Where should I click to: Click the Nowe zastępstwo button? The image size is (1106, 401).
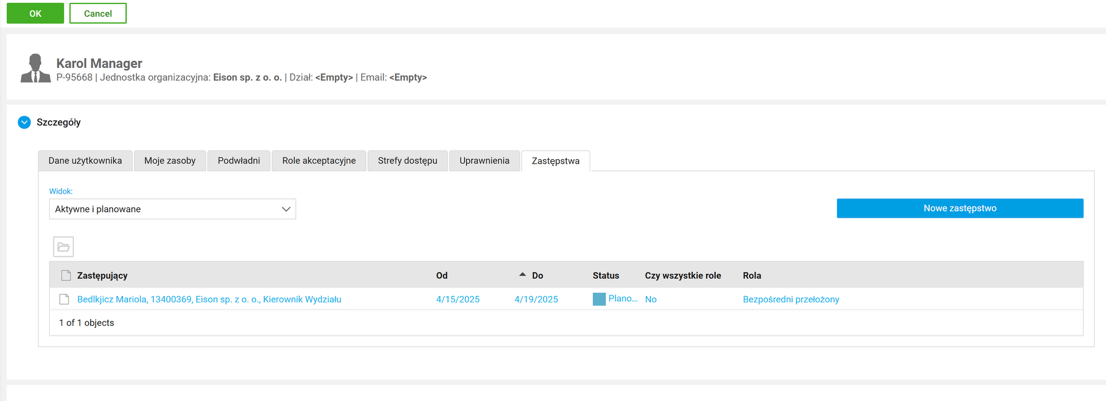pyautogui.click(x=959, y=208)
